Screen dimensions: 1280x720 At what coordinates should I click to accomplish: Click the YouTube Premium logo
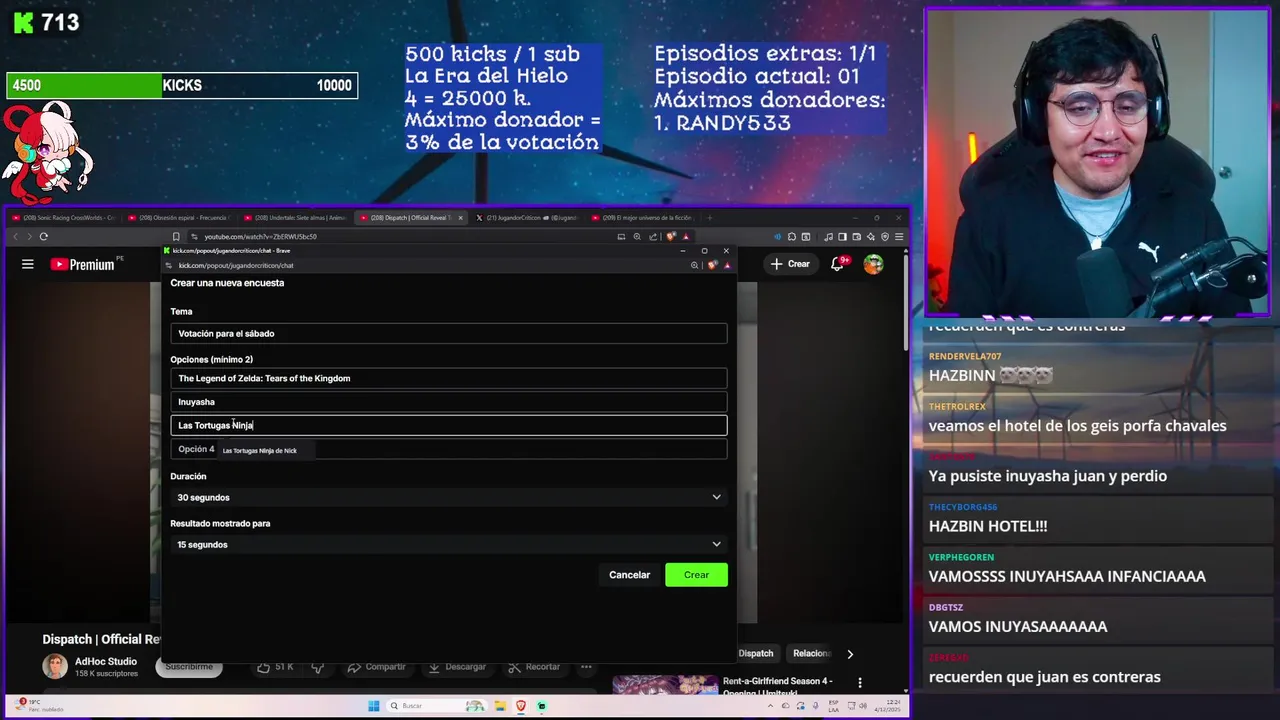[83, 264]
